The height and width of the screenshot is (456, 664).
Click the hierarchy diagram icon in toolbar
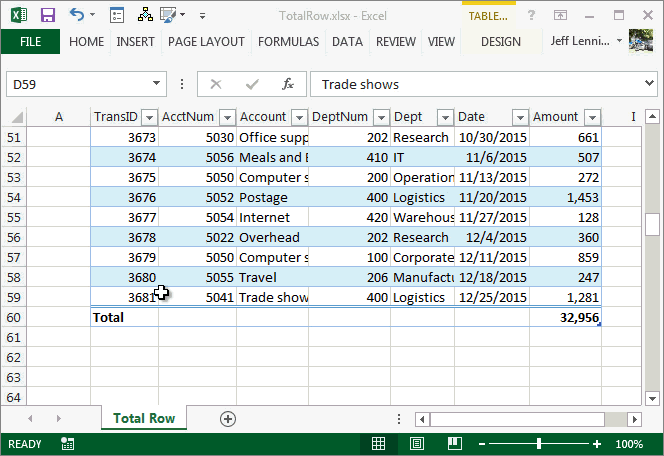[145, 15]
